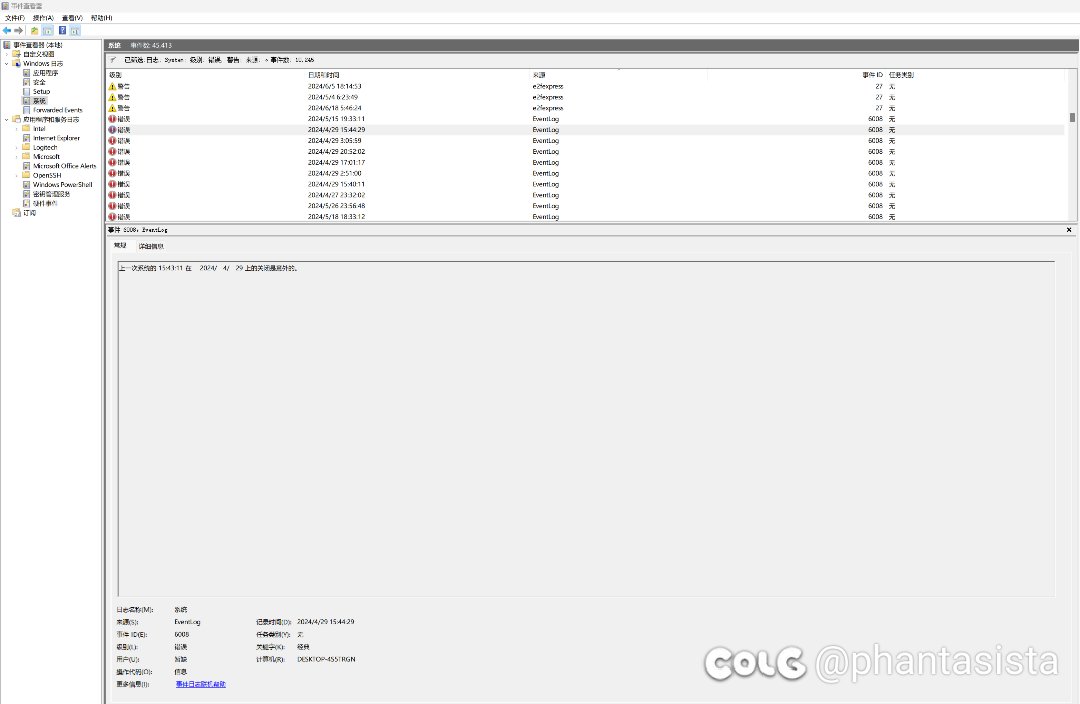The image size is (1080, 704).
Task: Open the Microsoft Office Alerts log icon
Action: (27, 165)
